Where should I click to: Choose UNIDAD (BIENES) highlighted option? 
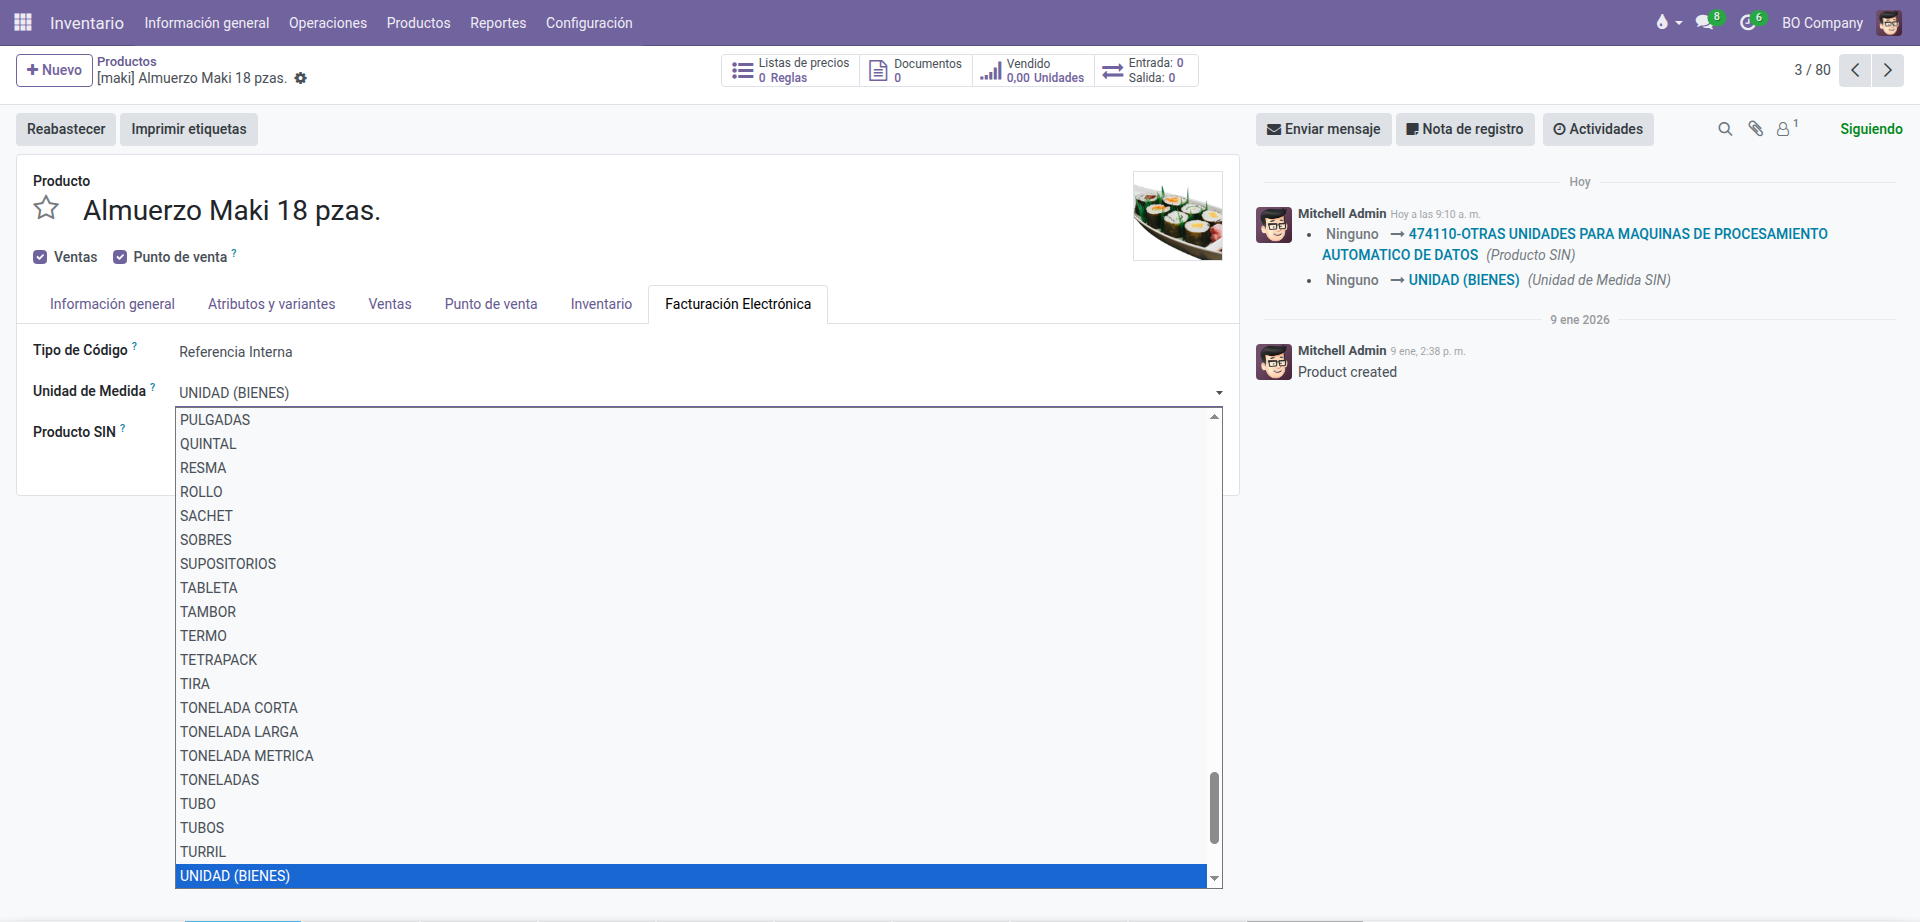[235, 876]
